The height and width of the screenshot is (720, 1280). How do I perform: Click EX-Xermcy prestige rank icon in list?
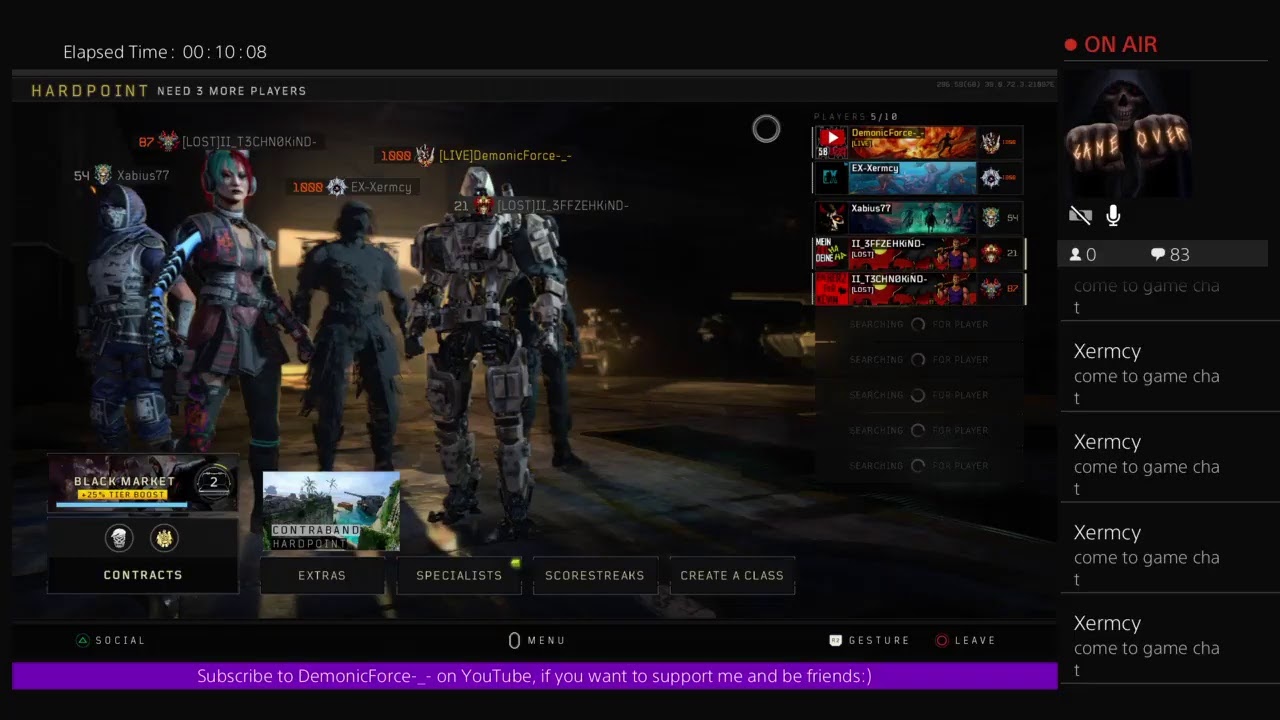point(990,178)
